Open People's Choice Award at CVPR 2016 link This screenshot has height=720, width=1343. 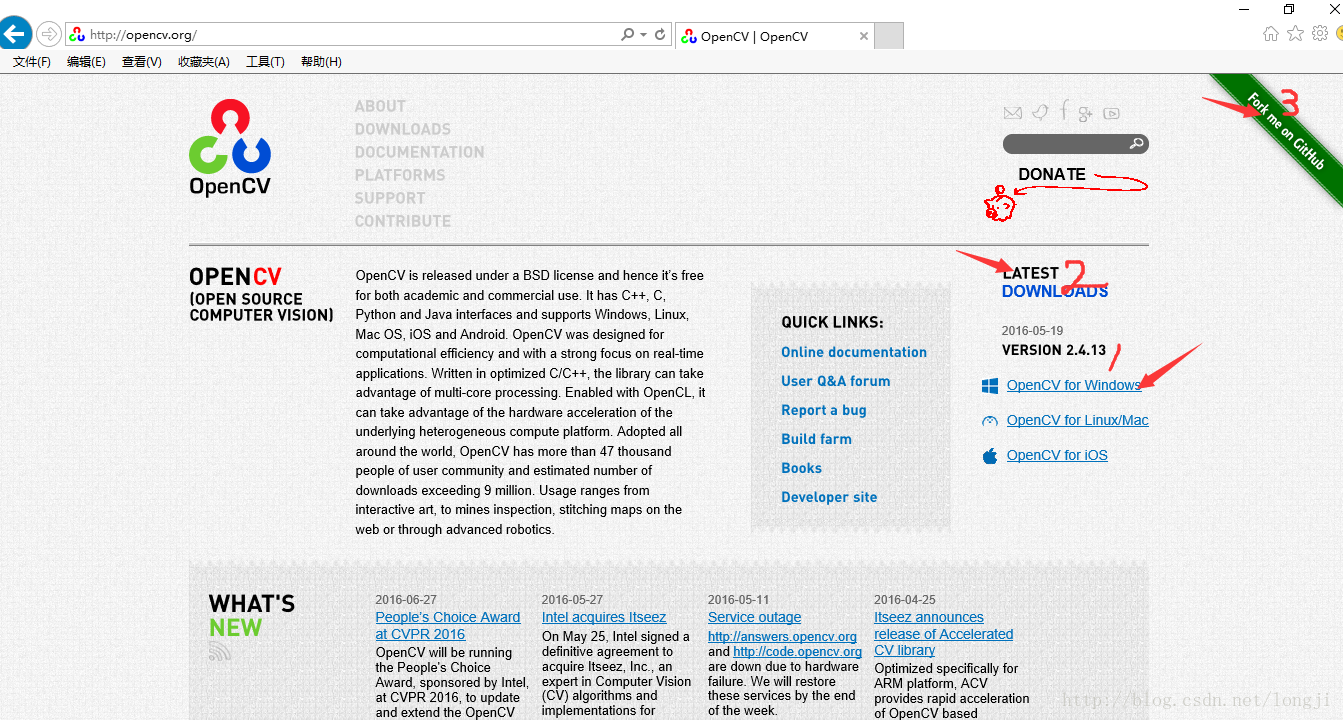point(448,625)
